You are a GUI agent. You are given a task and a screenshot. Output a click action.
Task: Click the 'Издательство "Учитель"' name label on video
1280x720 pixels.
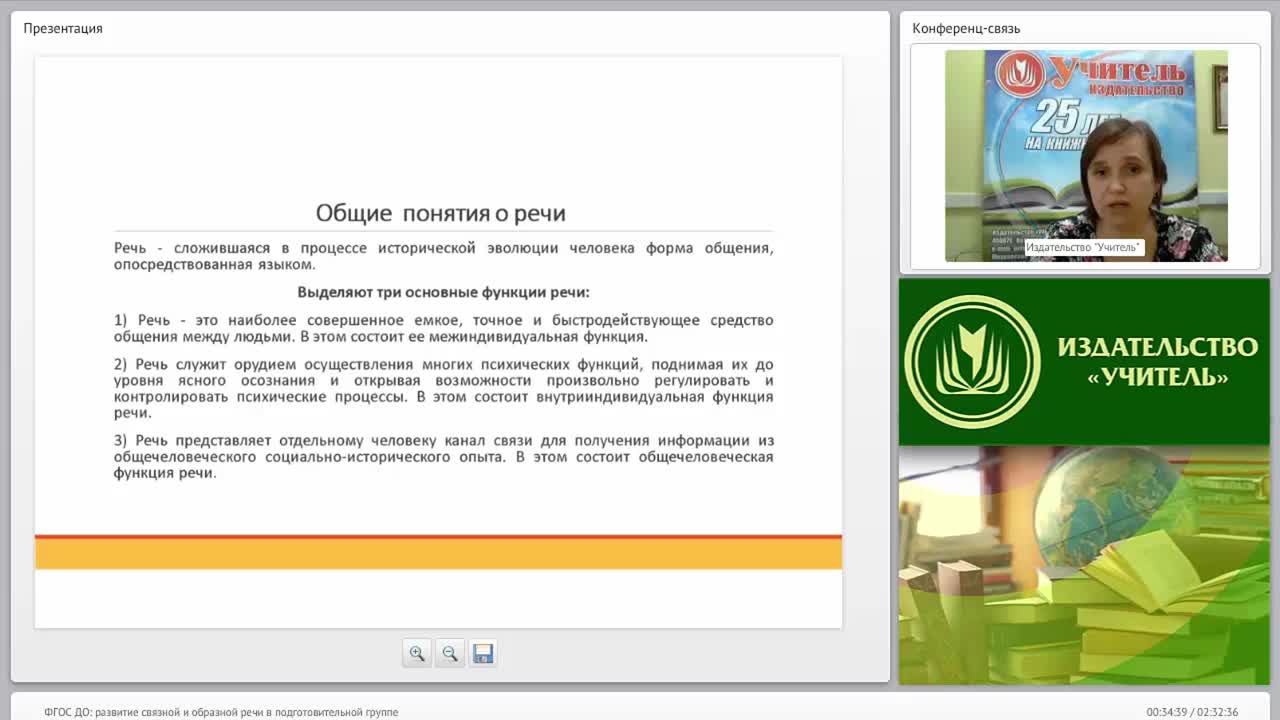point(1083,247)
